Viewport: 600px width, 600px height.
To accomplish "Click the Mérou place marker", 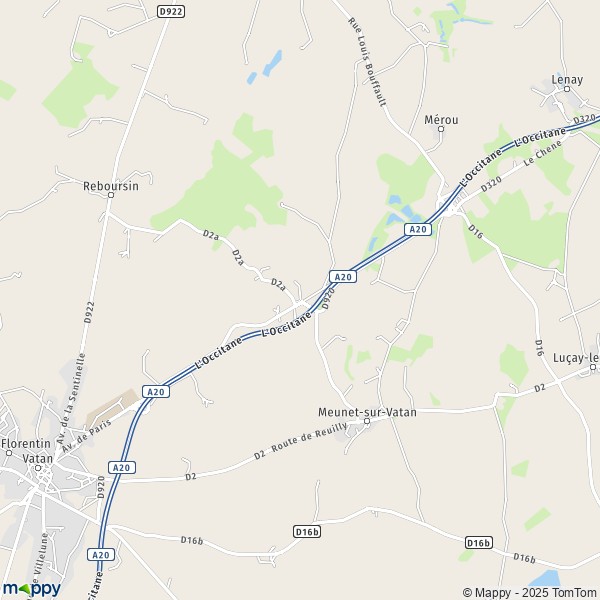I will pyautogui.click(x=441, y=129).
